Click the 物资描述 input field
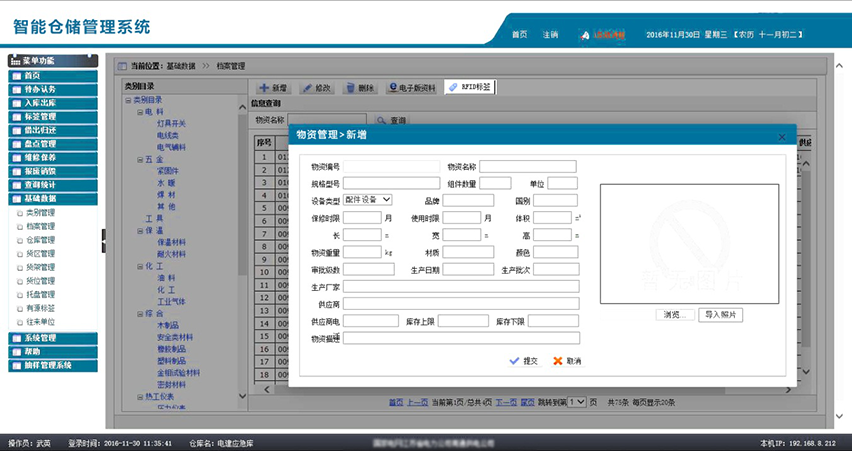The height and width of the screenshot is (451, 852). pyautogui.click(x=461, y=338)
